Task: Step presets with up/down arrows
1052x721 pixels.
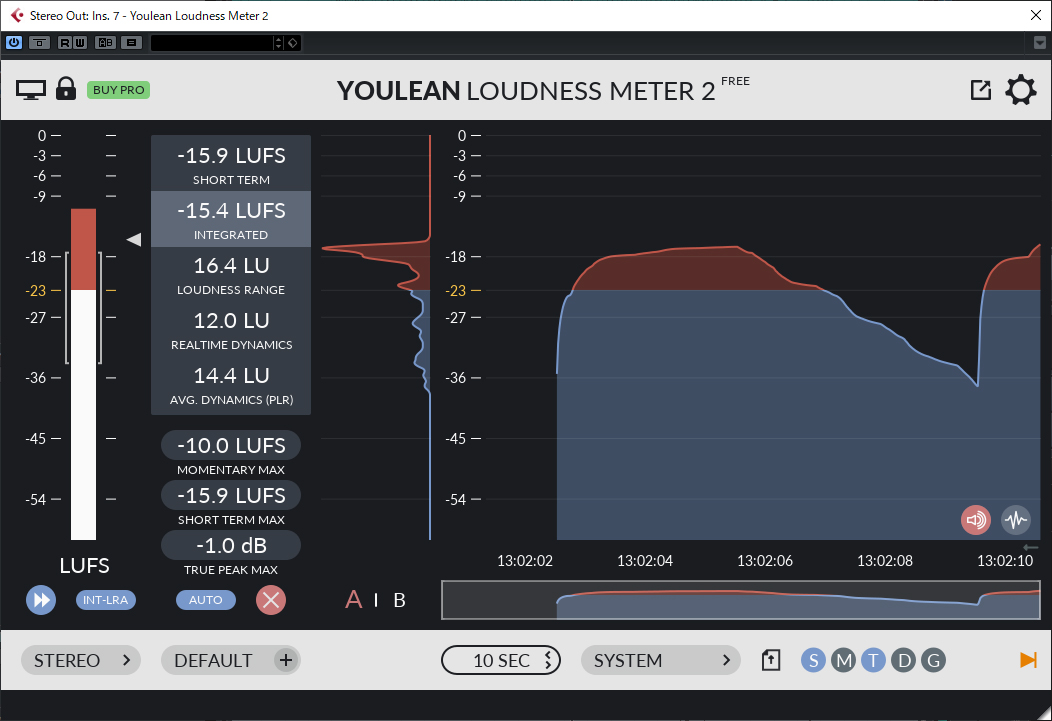Action: [x=278, y=43]
